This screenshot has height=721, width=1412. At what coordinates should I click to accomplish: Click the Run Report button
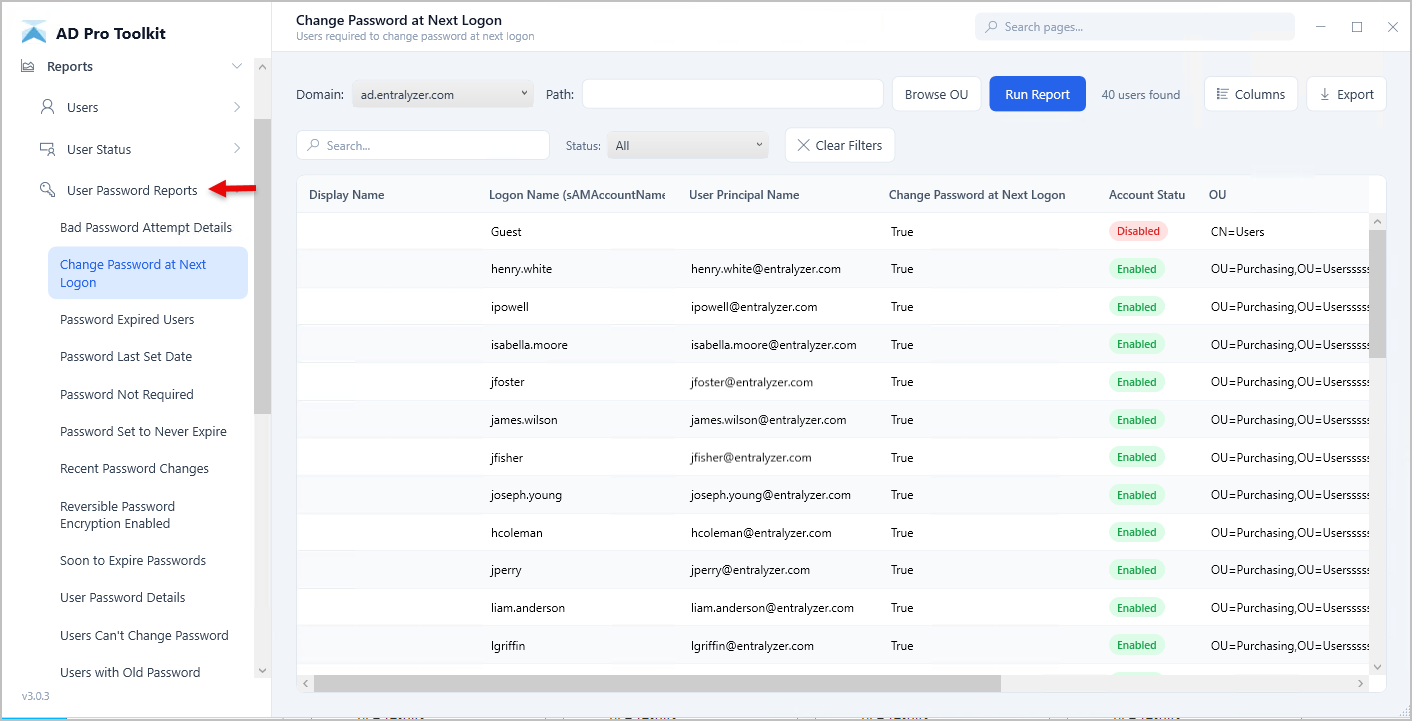(x=1037, y=93)
